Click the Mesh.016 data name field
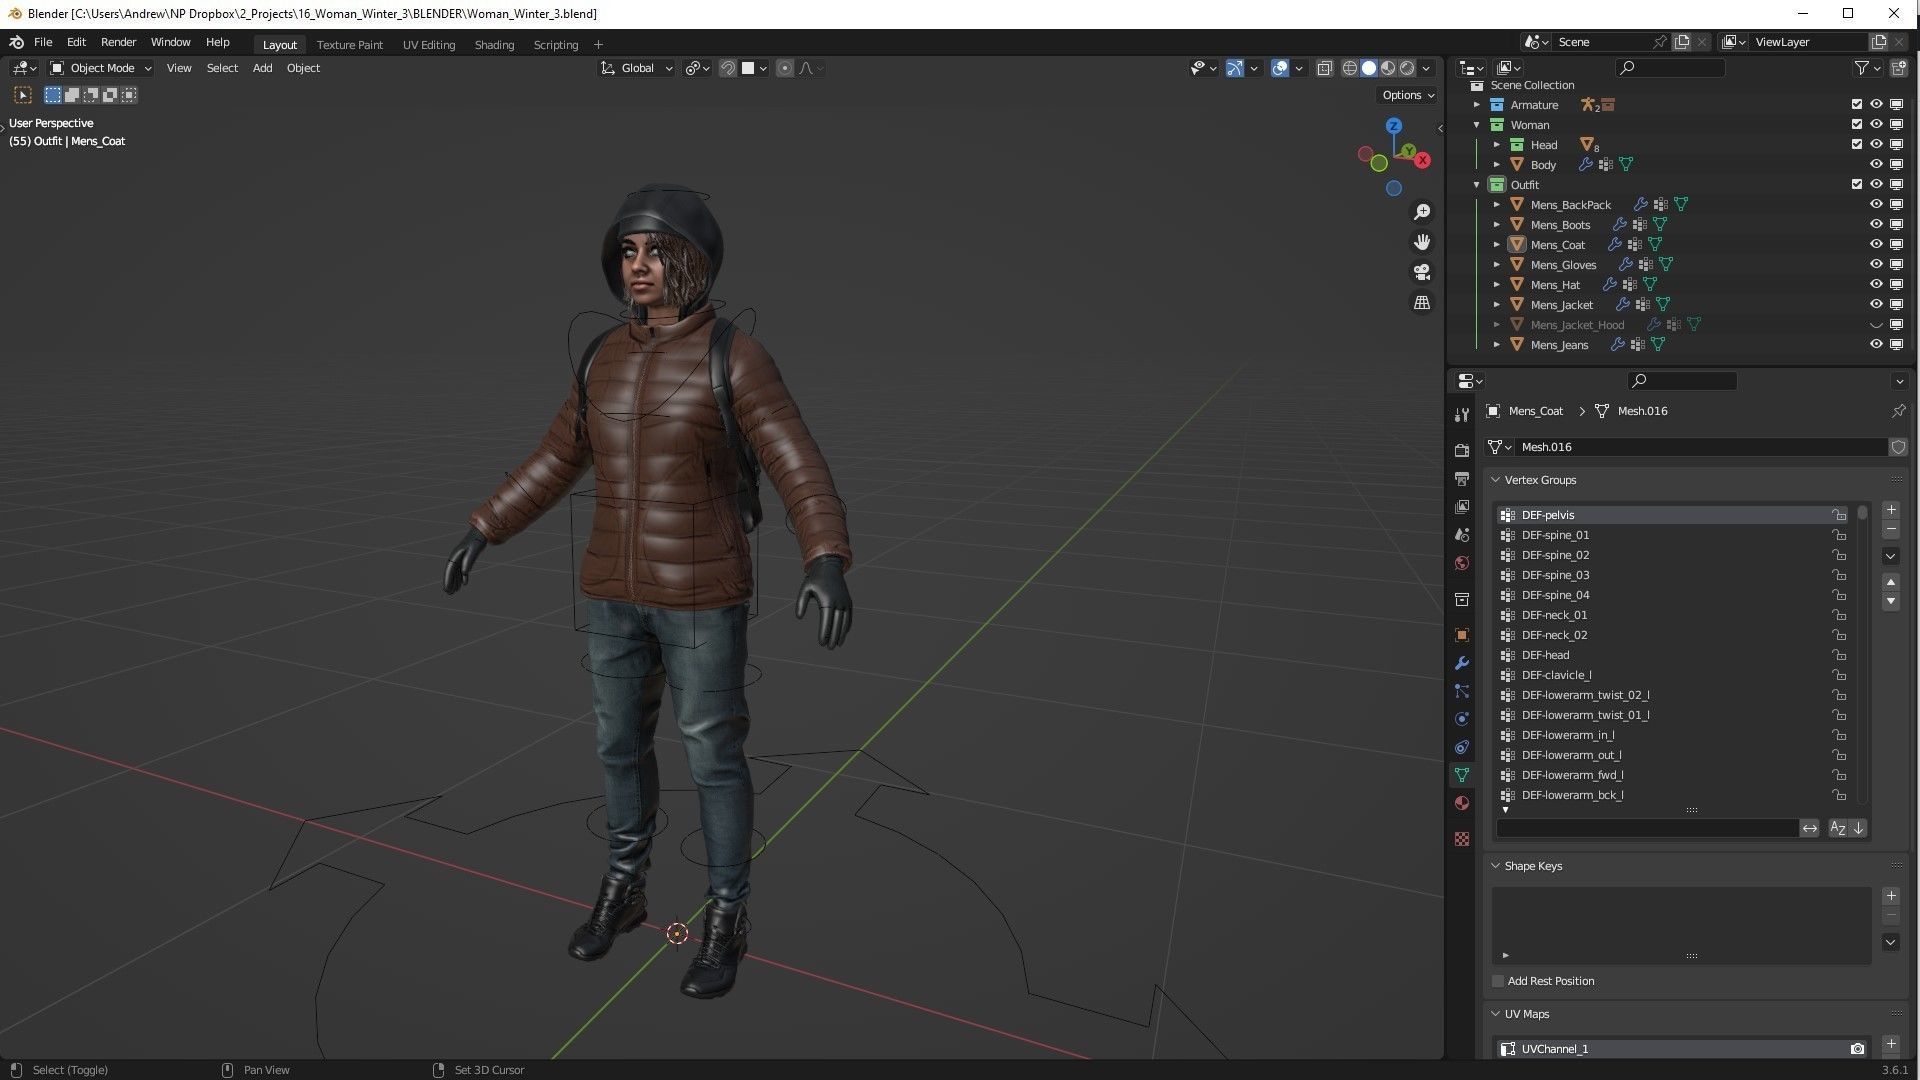 click(x=1700, y=447)
